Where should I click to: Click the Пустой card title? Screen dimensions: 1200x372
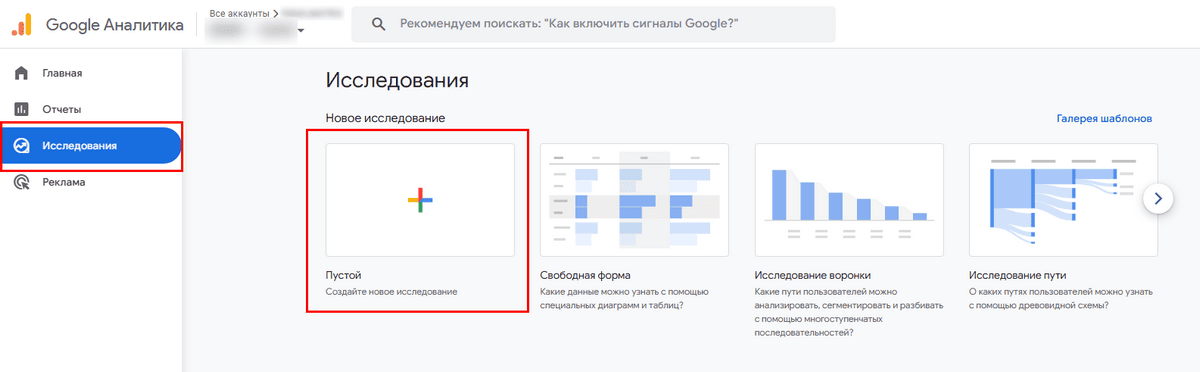343,274
